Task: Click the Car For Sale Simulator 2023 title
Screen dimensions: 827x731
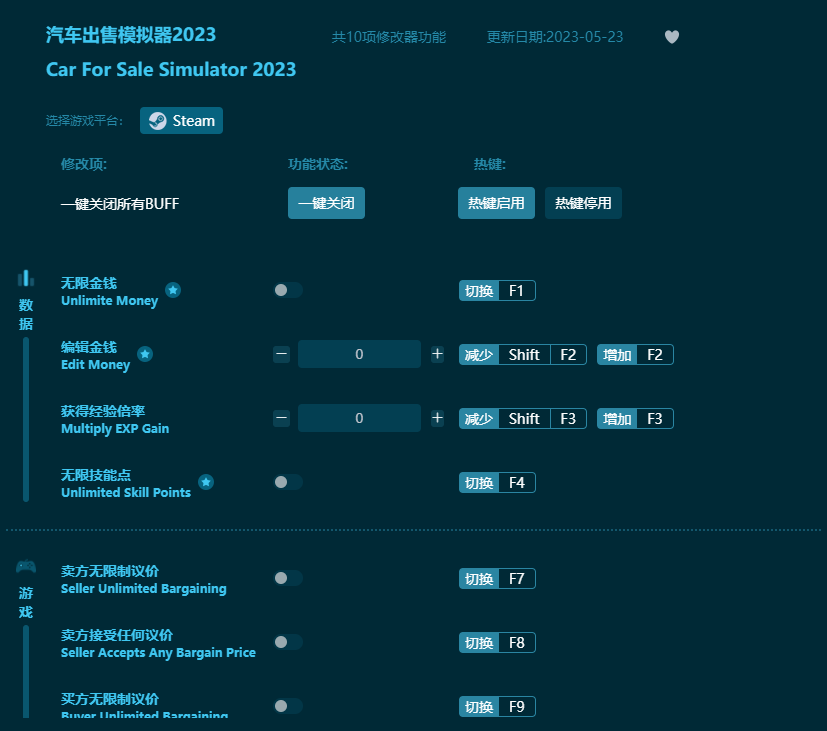Action: pyautogui.click(x=171, y=70)
